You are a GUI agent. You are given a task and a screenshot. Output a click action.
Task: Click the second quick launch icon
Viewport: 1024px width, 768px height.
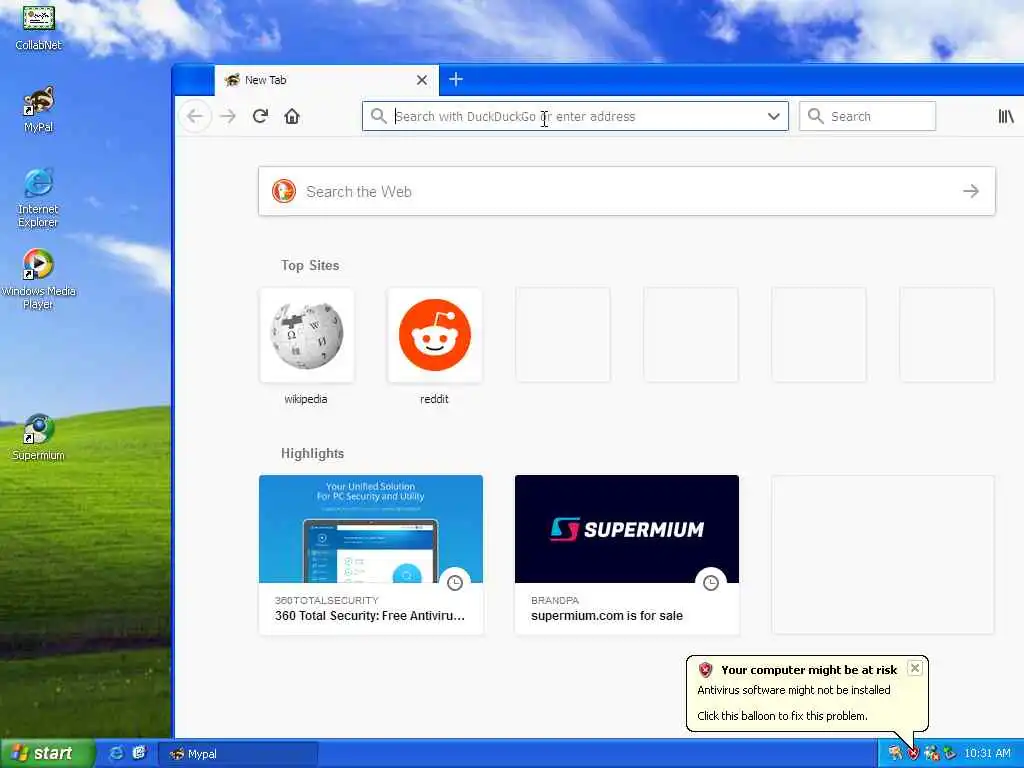pos(139,753)
